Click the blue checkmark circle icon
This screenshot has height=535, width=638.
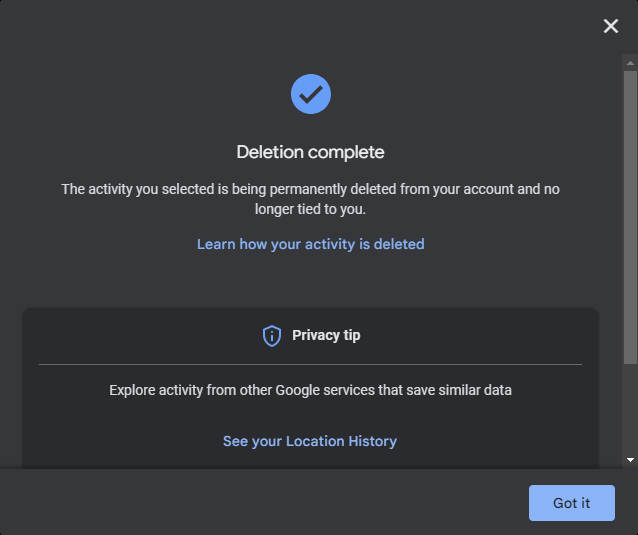311,94
